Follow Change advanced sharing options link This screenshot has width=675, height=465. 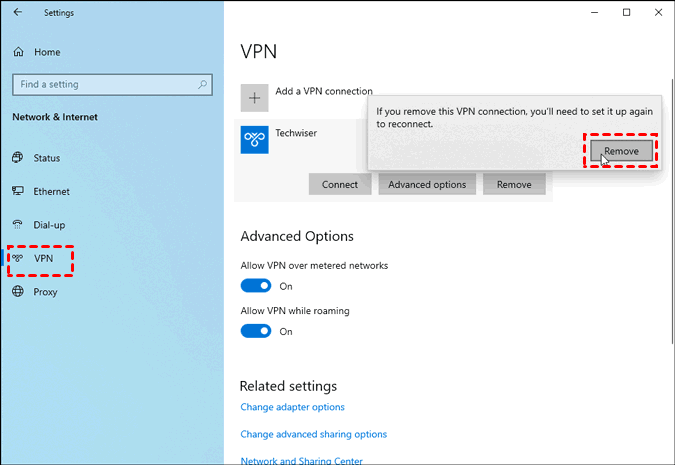(313, 434)
